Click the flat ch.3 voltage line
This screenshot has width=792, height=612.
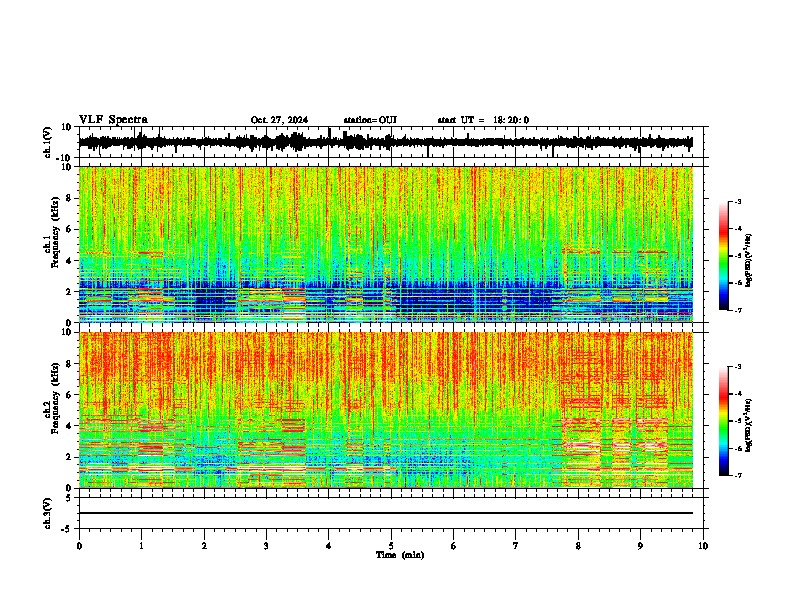click(385, 513)
